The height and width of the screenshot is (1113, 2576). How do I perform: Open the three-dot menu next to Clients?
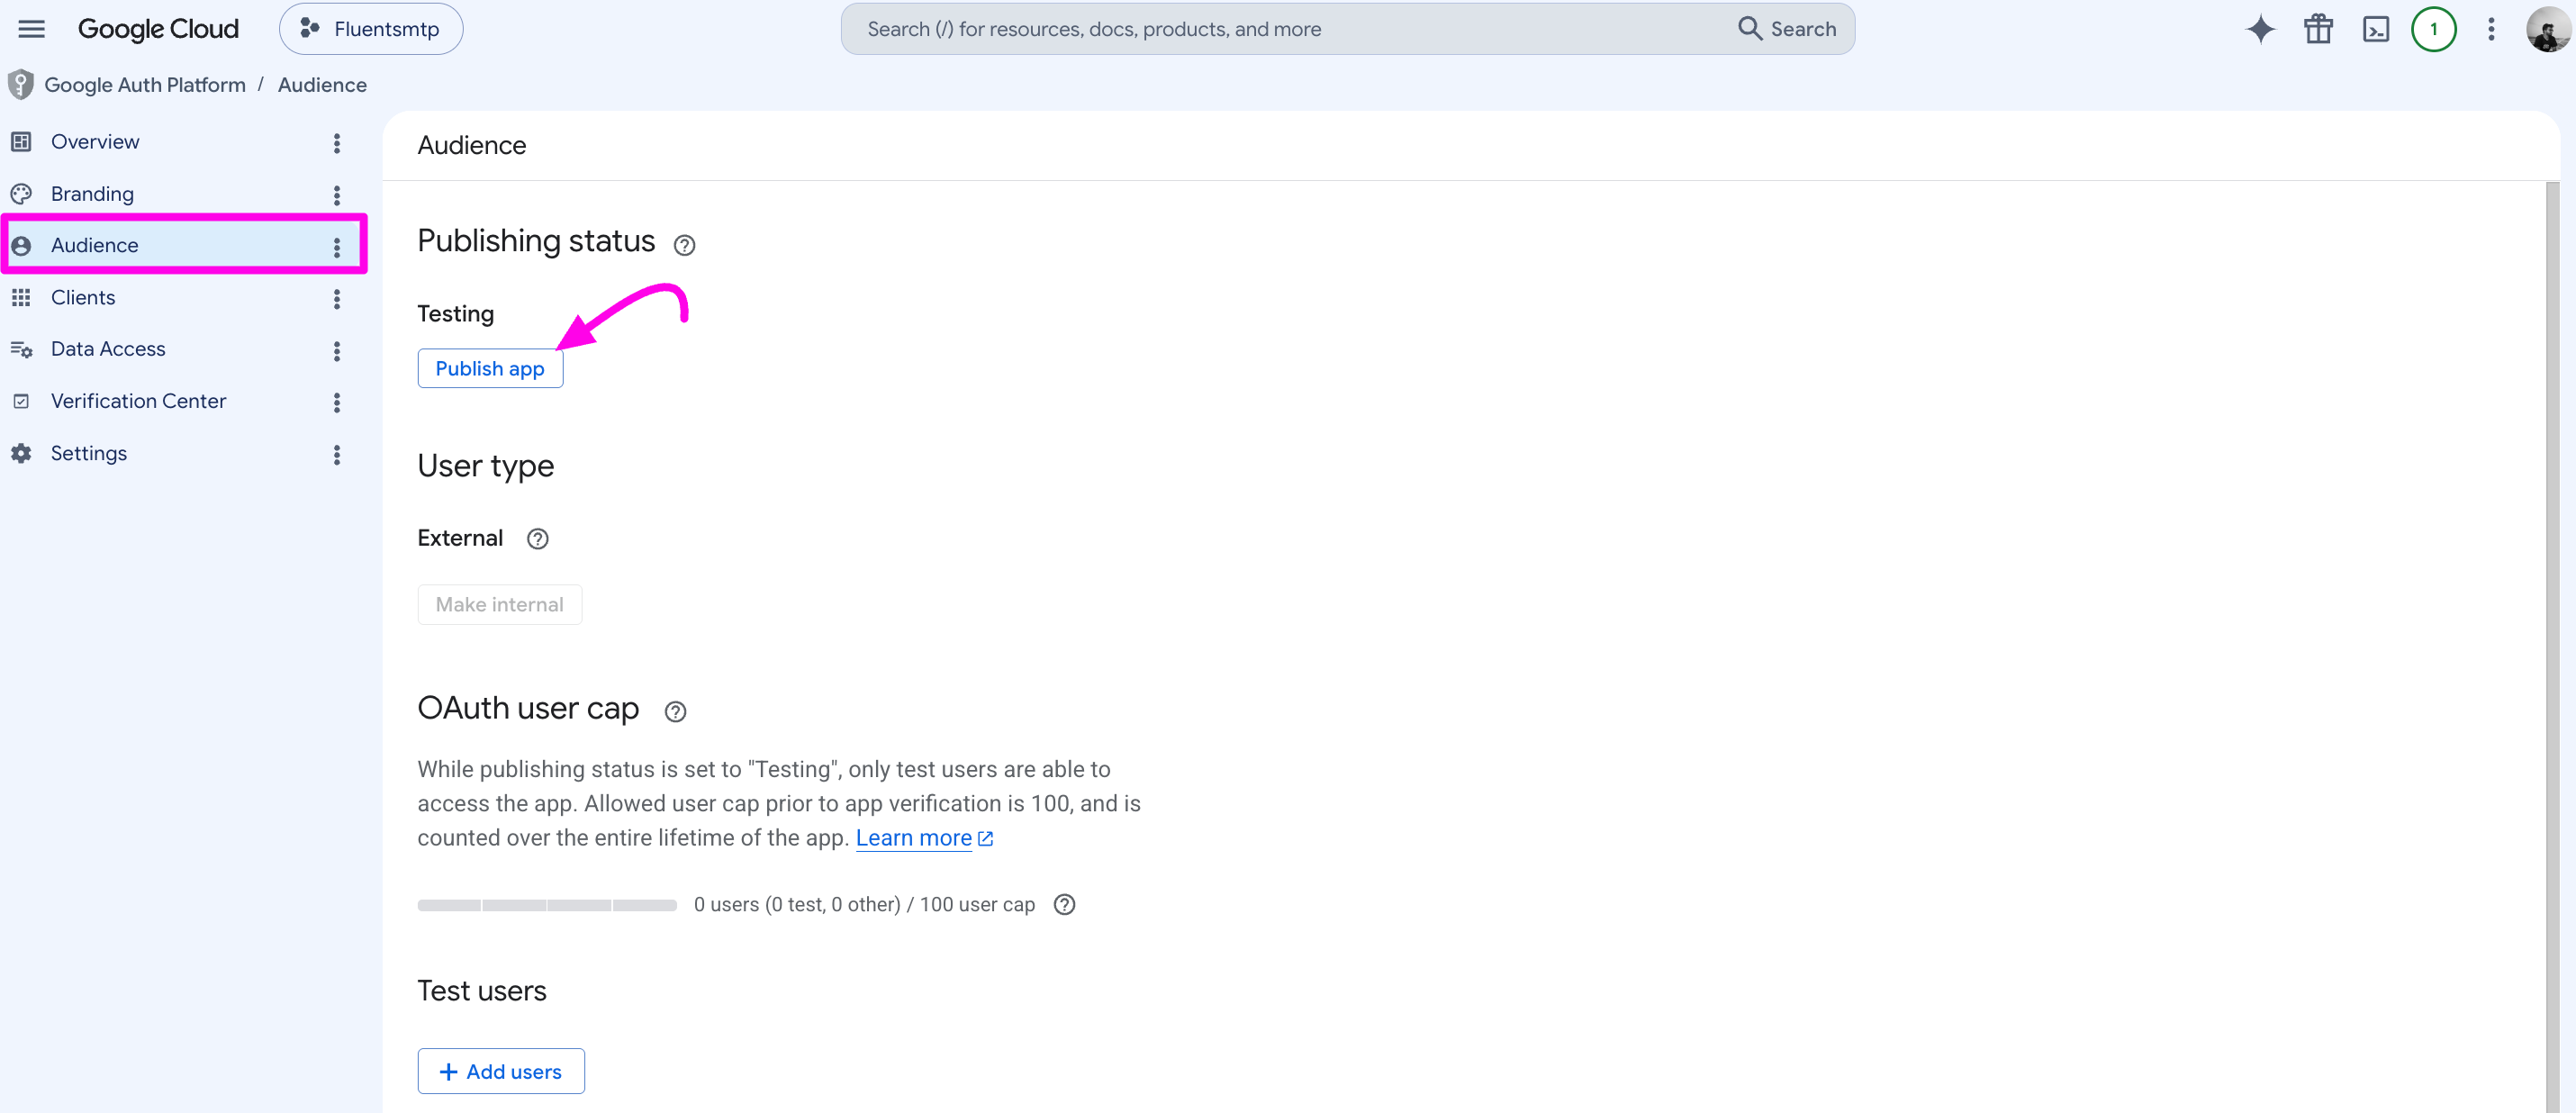(337, 299)
